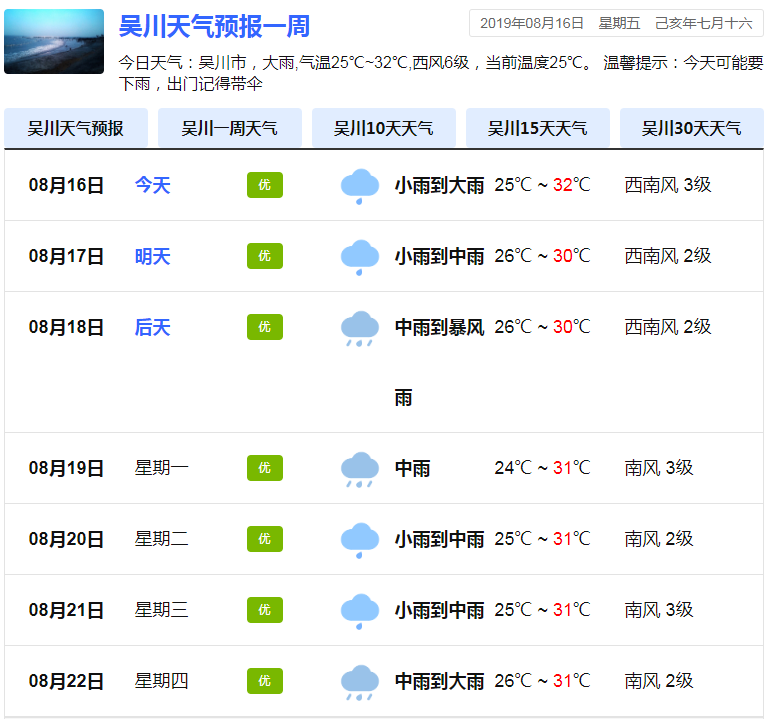Click the 小雨到大雨 weather description
Viewport: 769px width, 719px height.
tap(439, 186)
